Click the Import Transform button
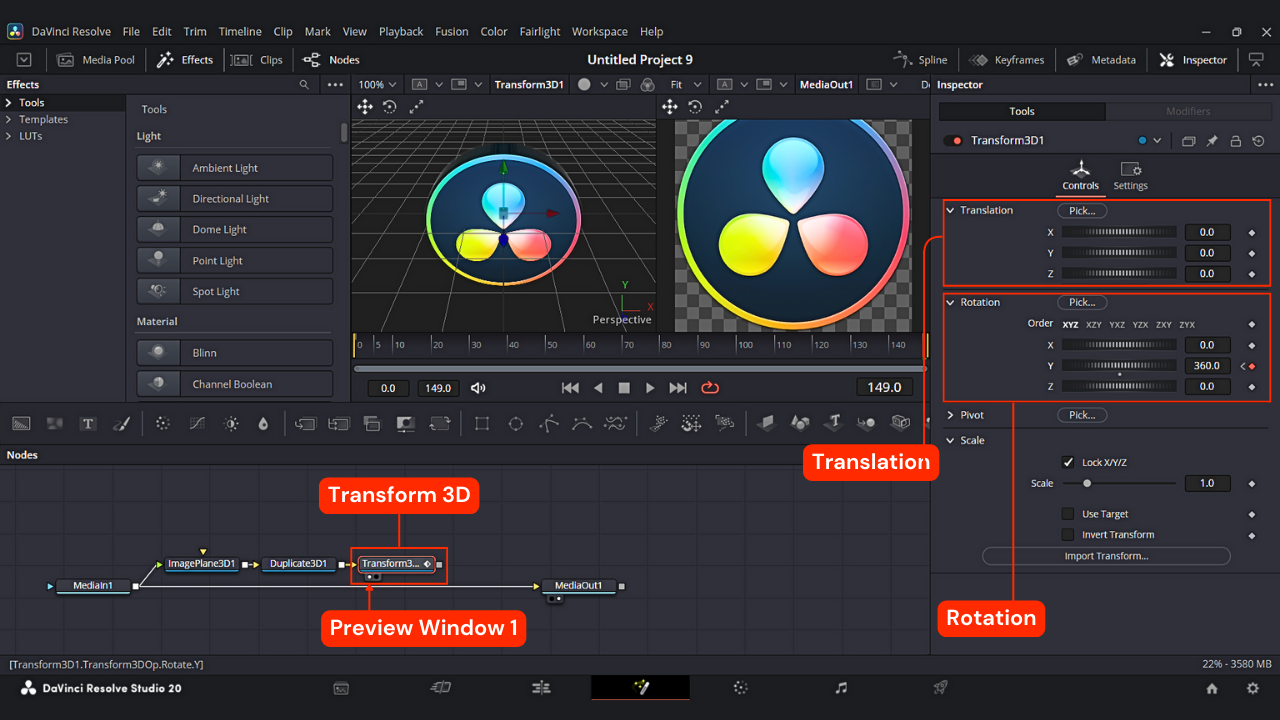Viewport: 1280px width, 720px height. click(1106, 556)
